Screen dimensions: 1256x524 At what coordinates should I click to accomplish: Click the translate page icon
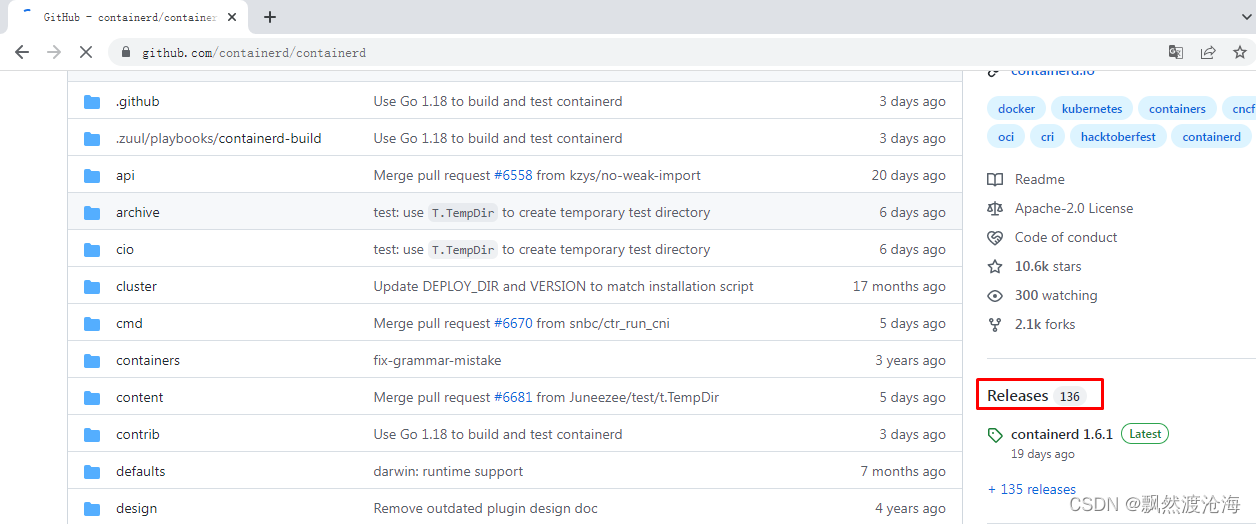[1176, 52]
